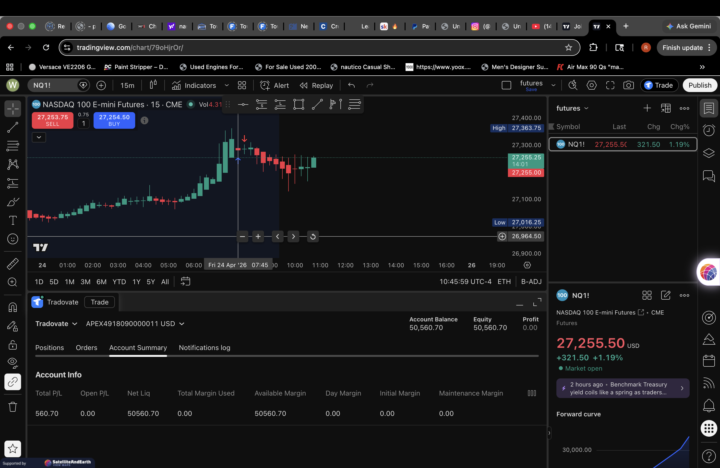This screenshot has height=468, width=720.
Task: Set the date range to YTD
Action: point(119,282)
